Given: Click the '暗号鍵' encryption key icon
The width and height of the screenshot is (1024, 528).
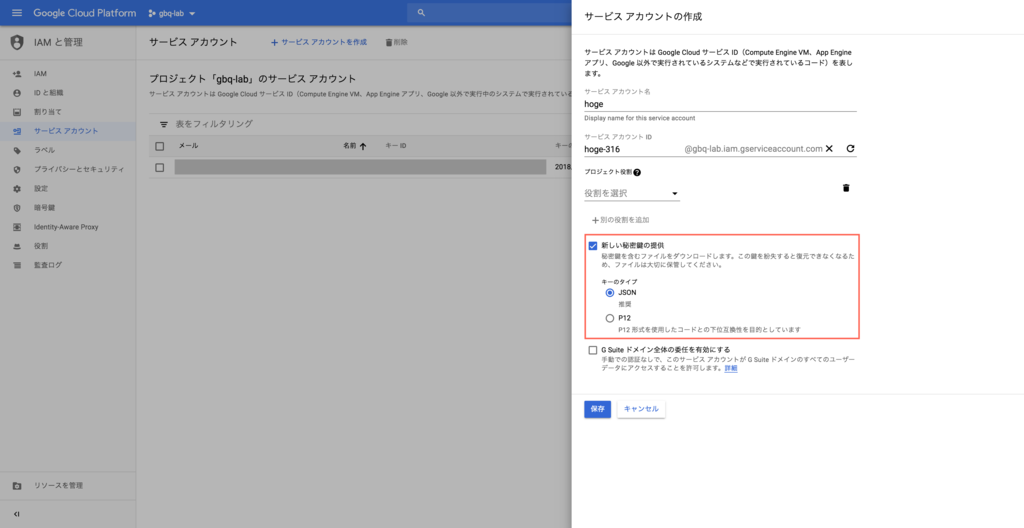Looking at the screenshot, I should [x=18, y=208].
